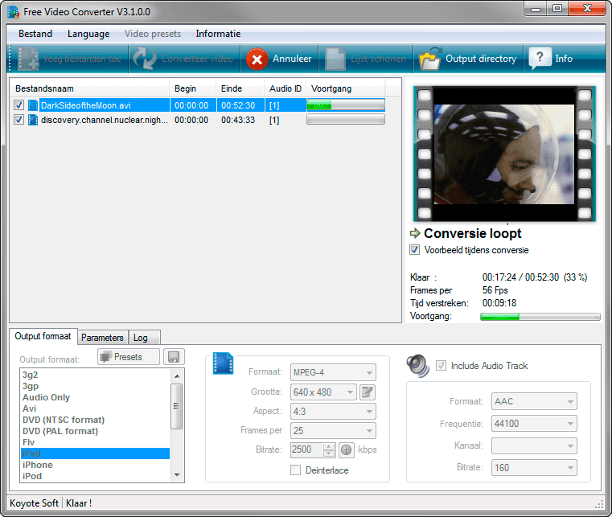Click the Bestandsnaam column header
This screenshot has width=612, height=517.
[x=91, y=89]
